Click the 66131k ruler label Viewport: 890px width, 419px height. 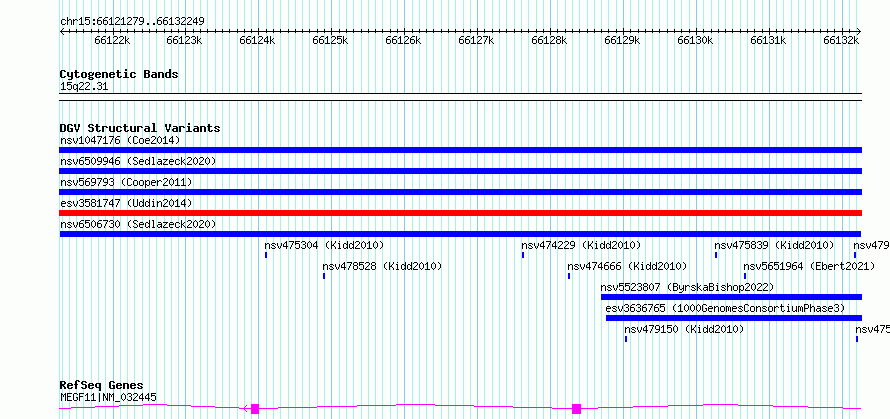click(x=769, y=40)
